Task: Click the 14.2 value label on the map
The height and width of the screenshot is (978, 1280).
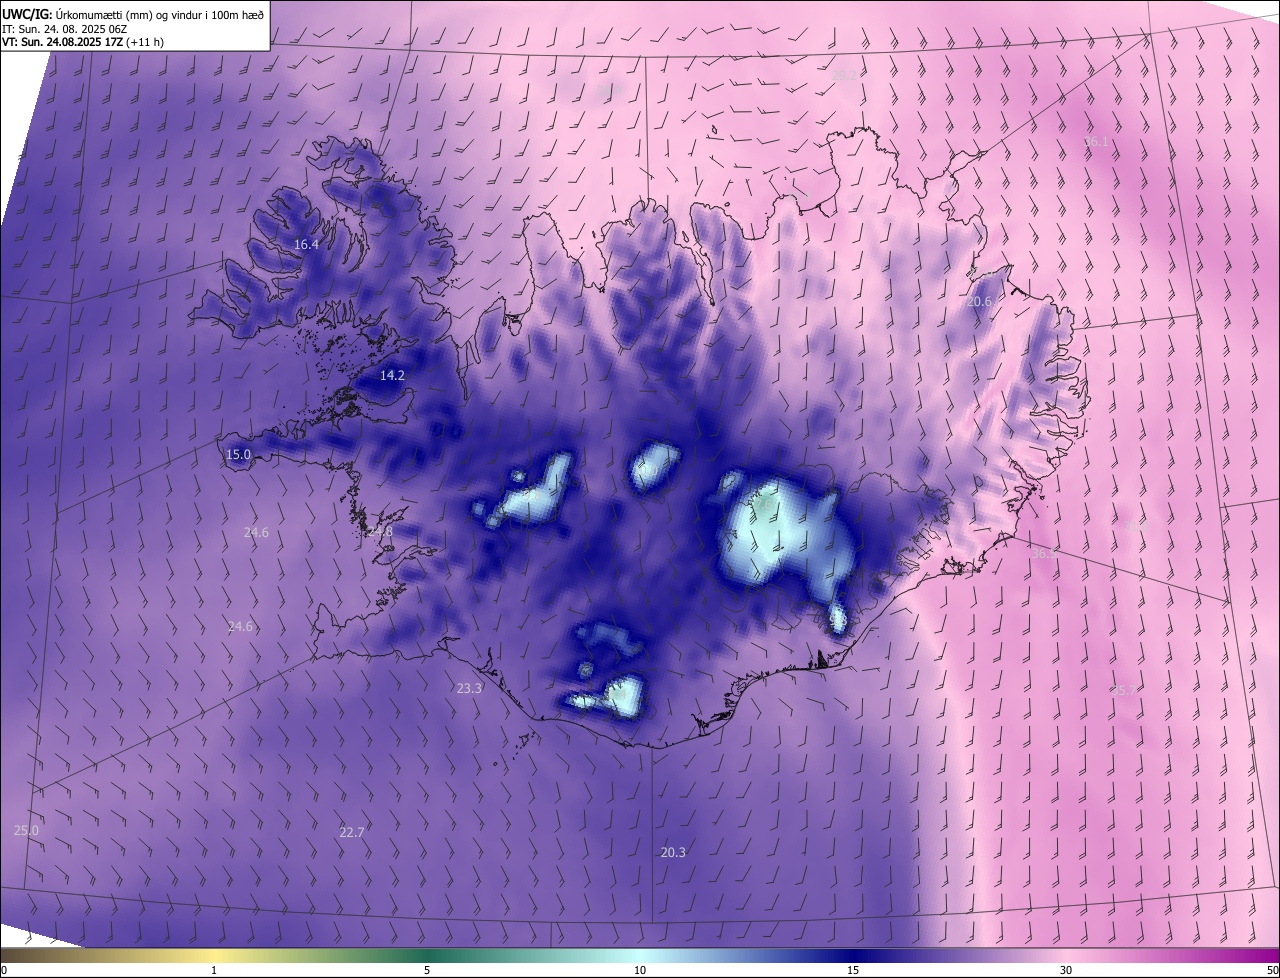Action: pos(392,376)
